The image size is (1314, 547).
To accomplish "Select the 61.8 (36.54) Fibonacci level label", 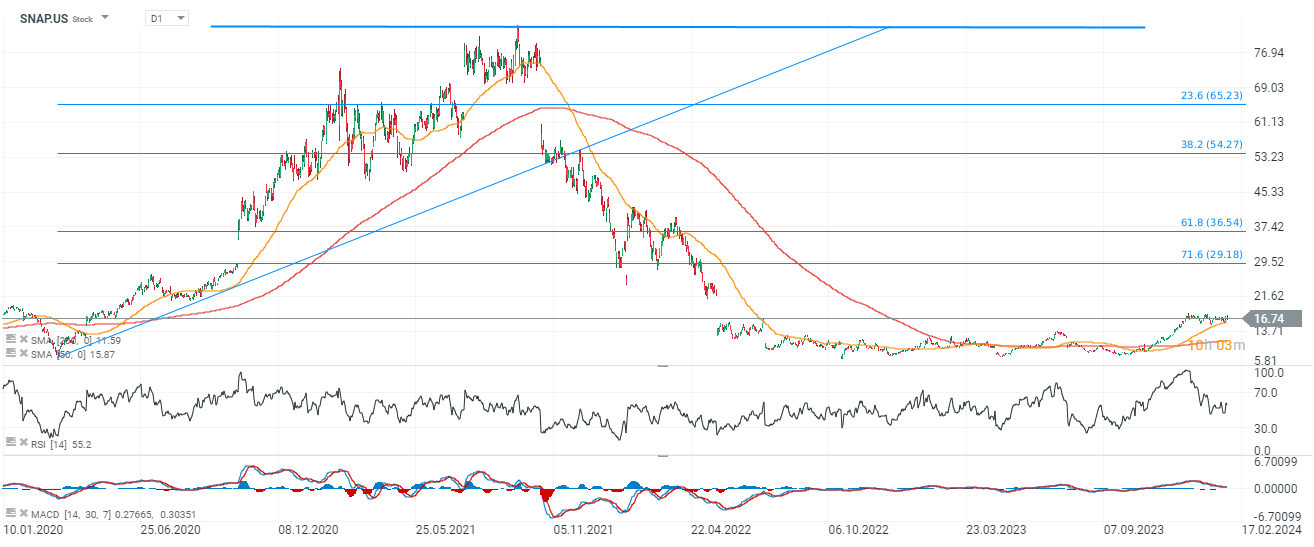I will [x=1212, y=222].
